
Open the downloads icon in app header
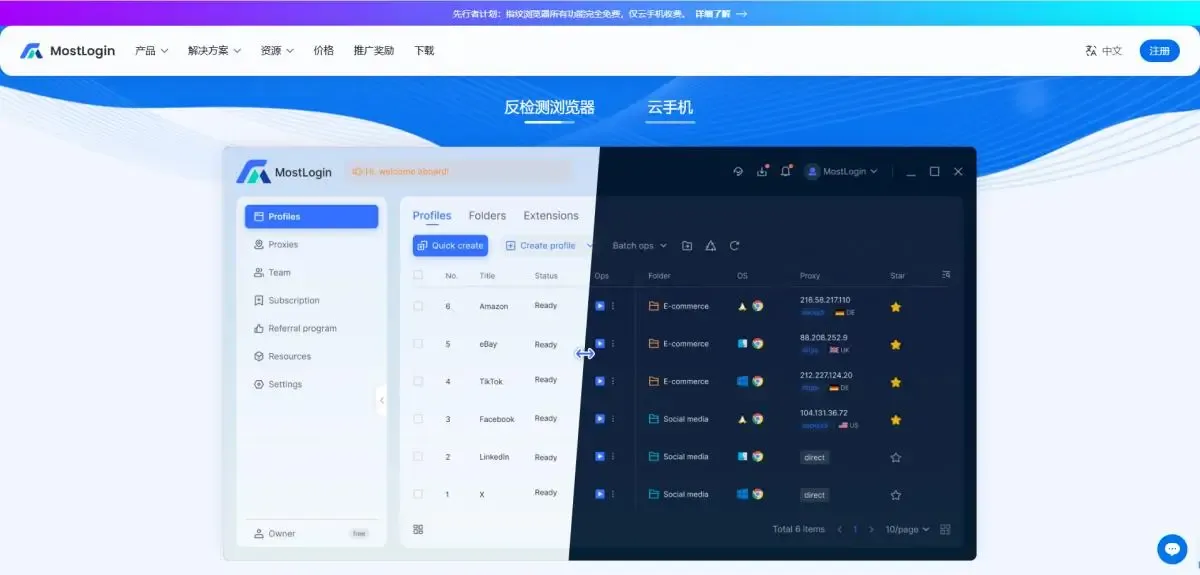pos(762,172)
